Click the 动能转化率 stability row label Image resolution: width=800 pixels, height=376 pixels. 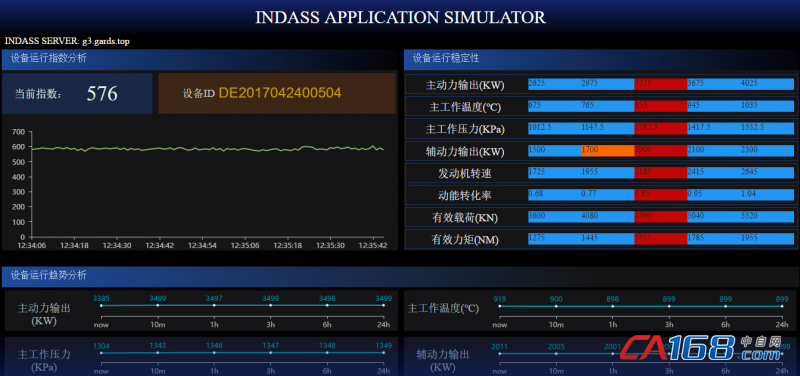pos(465,195)
